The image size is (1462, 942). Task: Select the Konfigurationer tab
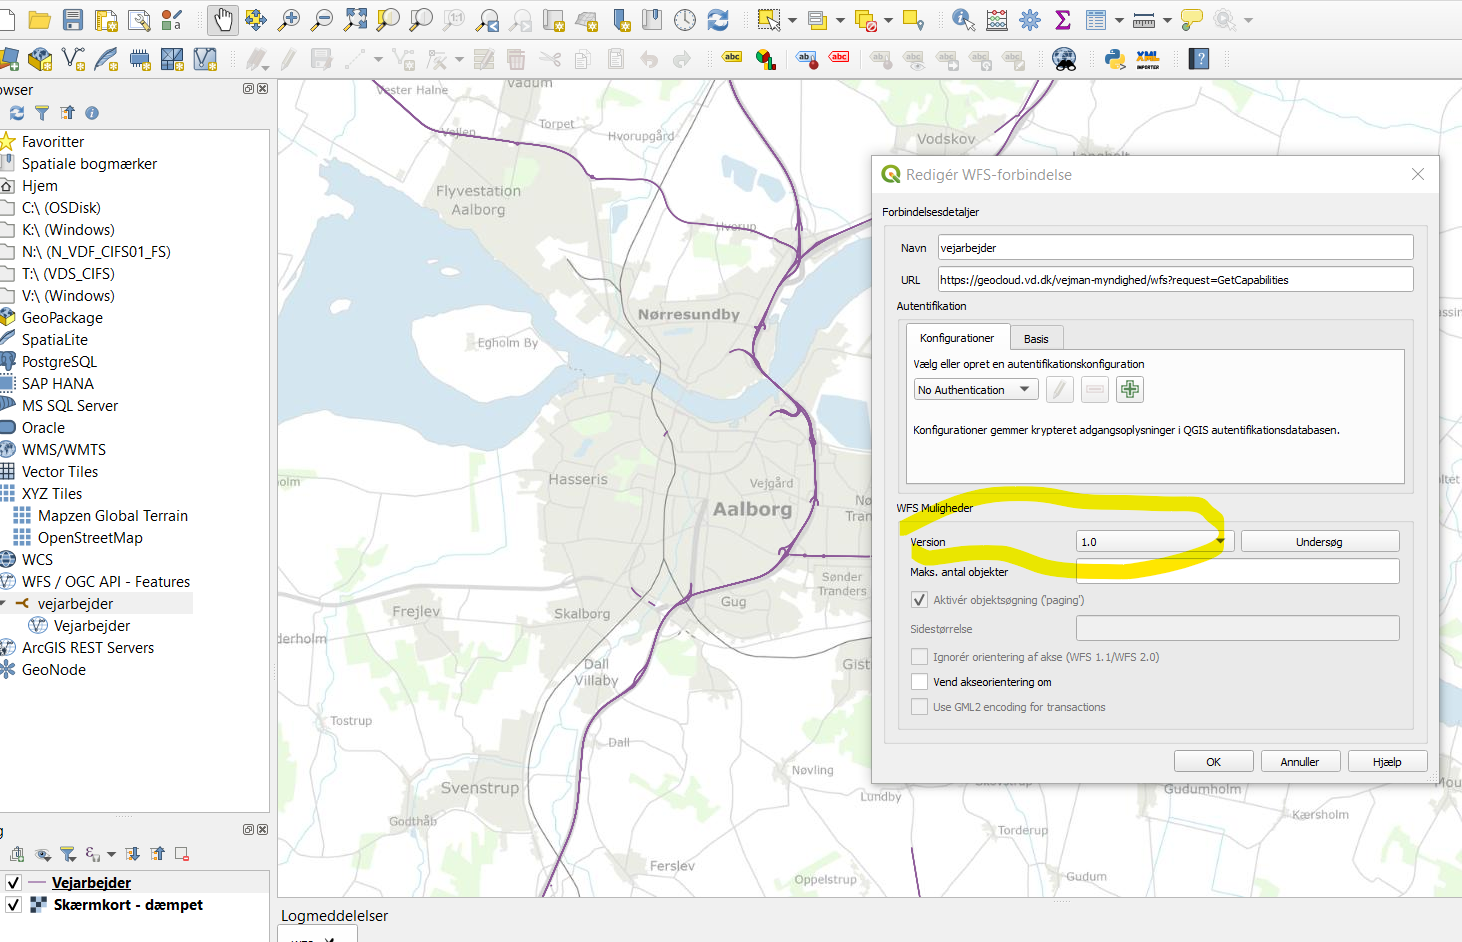[x=957, y=338]
